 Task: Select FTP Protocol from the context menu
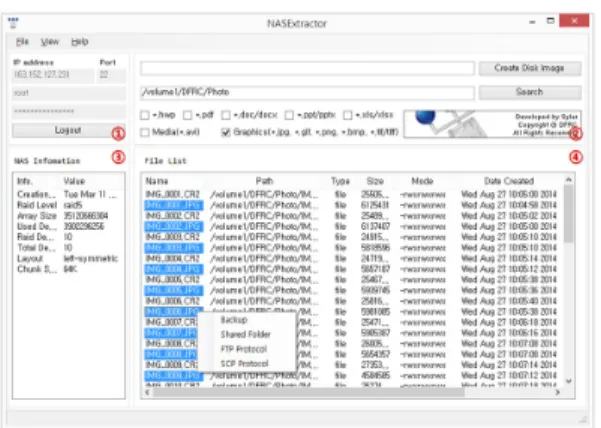[247, 349]
